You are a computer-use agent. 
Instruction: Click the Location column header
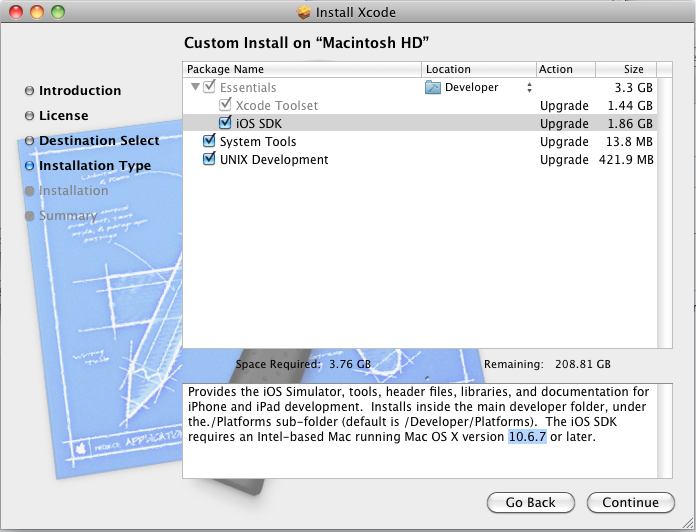[x=479, y=69]
